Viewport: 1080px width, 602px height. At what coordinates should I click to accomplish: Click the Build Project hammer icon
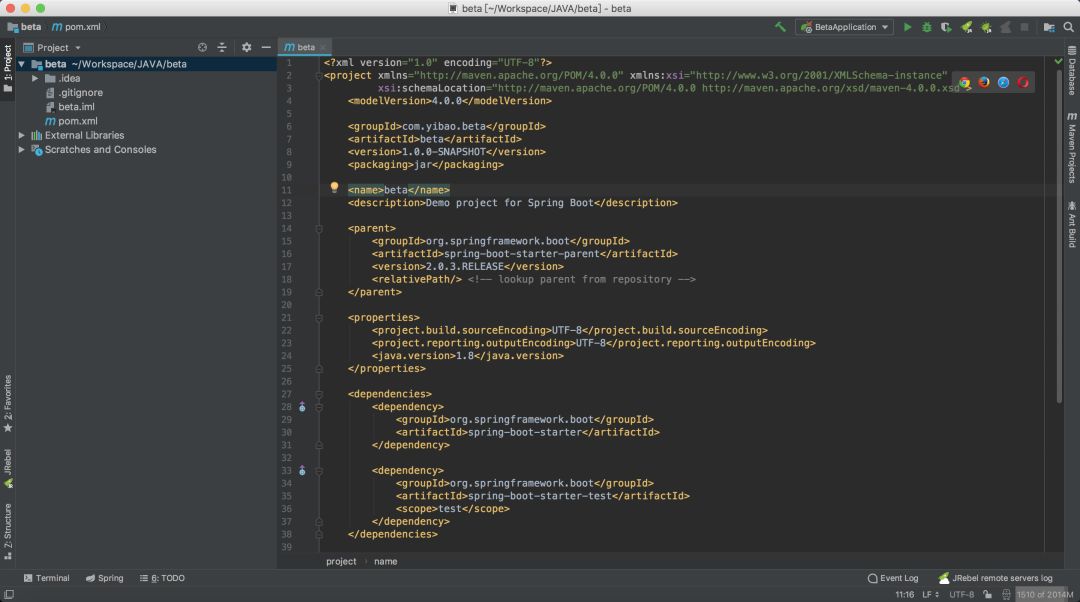(780, 27)
